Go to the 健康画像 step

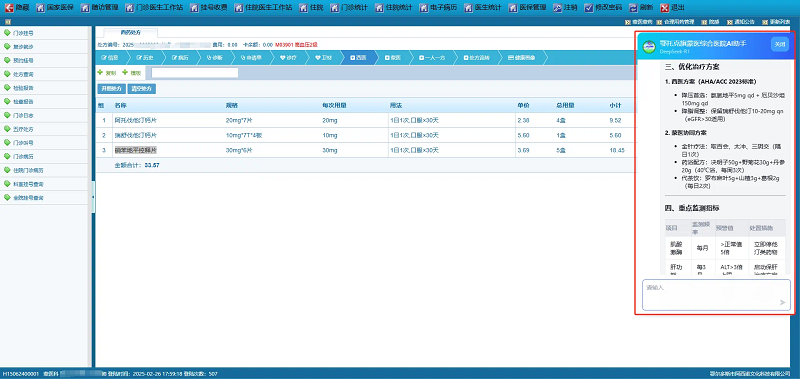coord(522,58)
